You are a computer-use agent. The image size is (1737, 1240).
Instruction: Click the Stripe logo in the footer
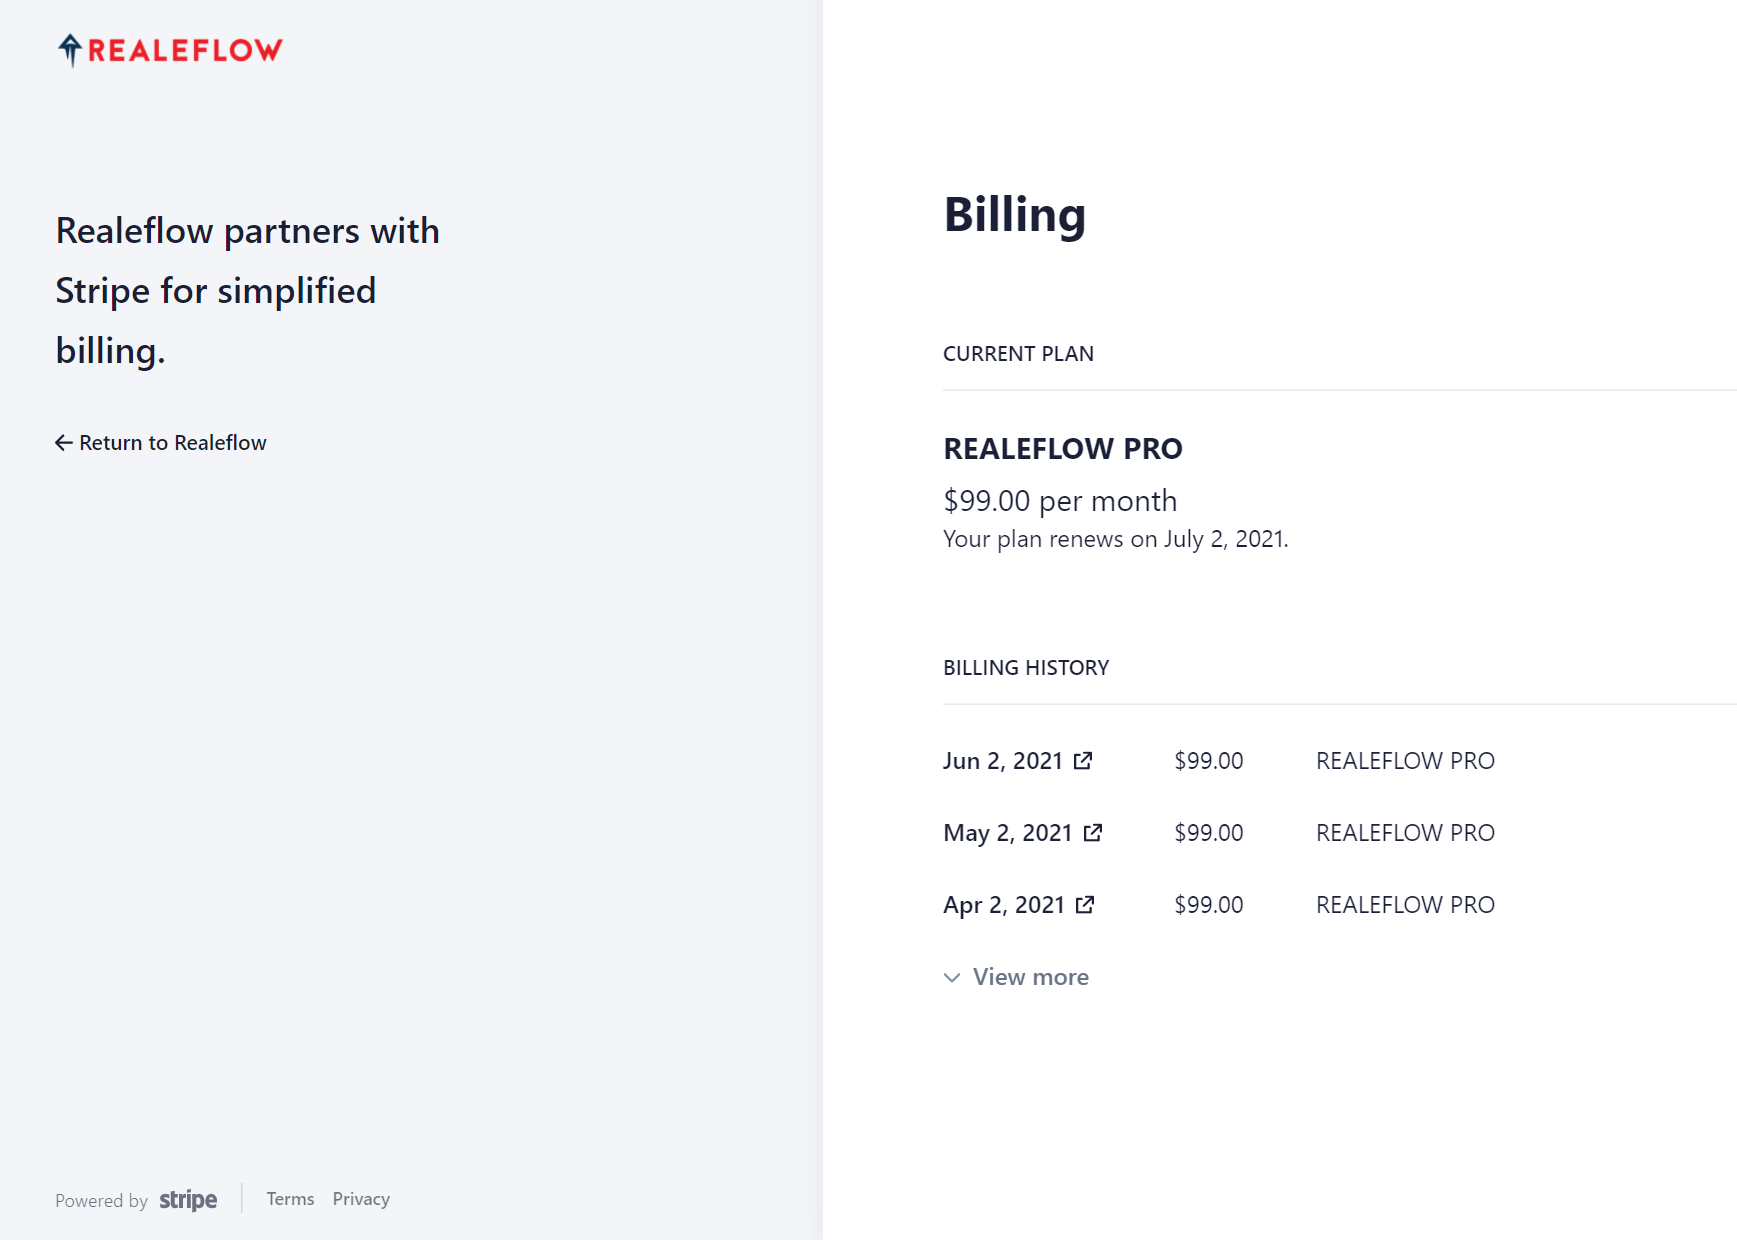click(188, 1200)
